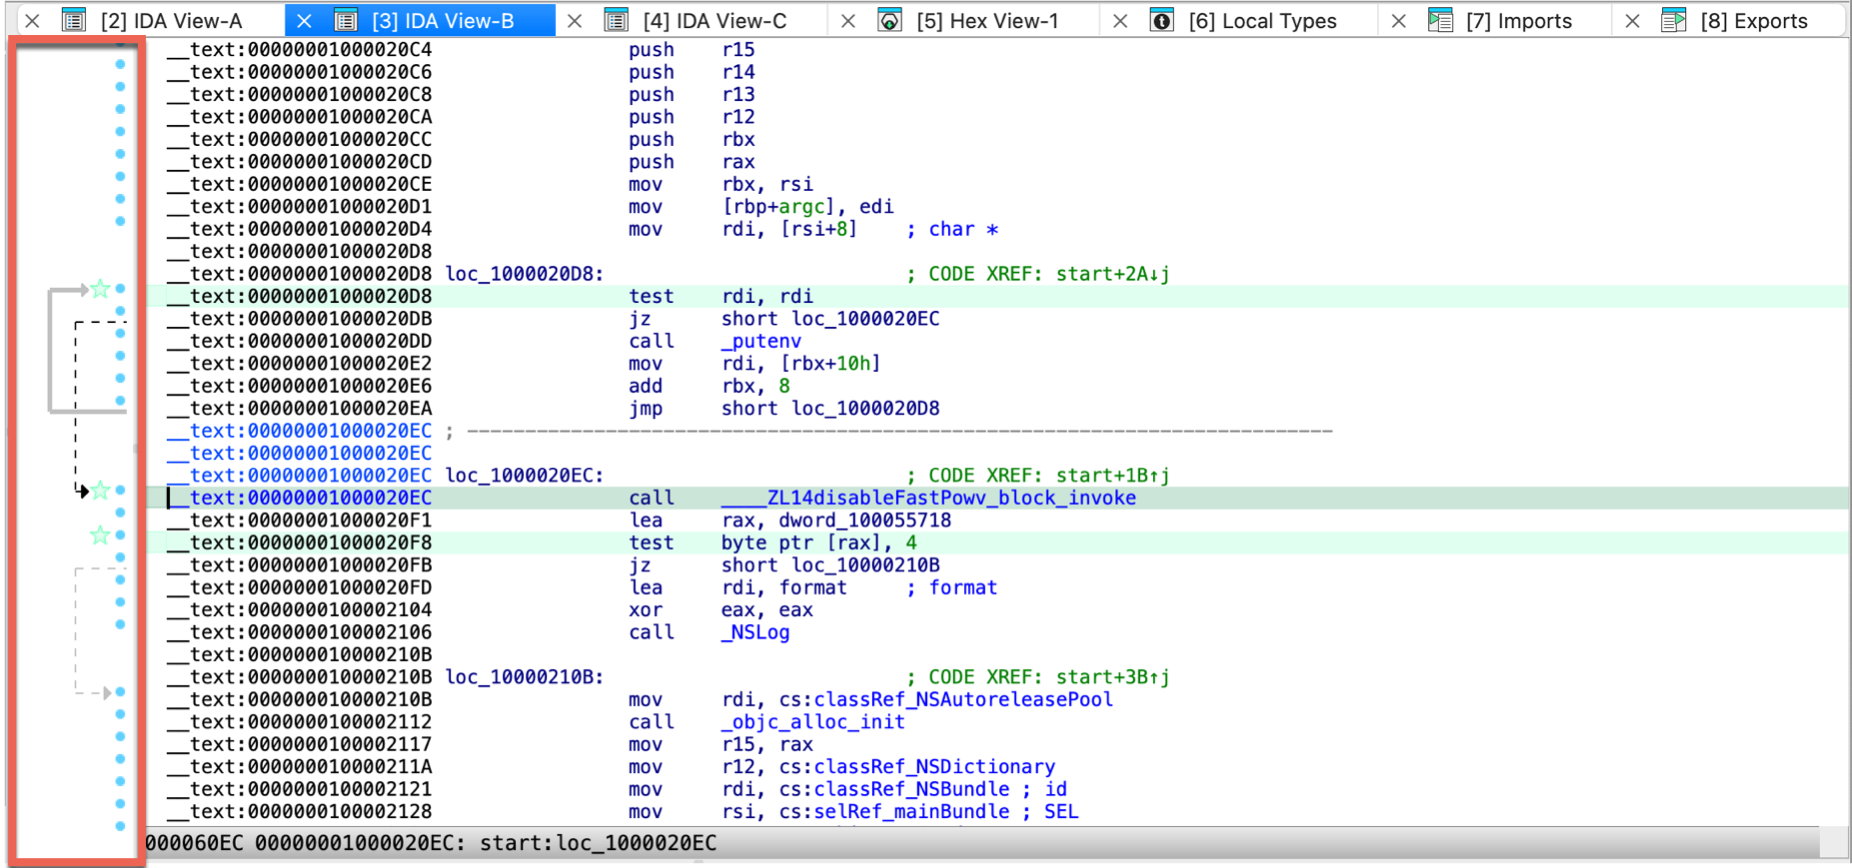The width and height of the screenshot is (1852, 868).
Task: Click the classRef_NSAutoreleasePool reference
Action: pyautogui.click(x=962, y=700)
